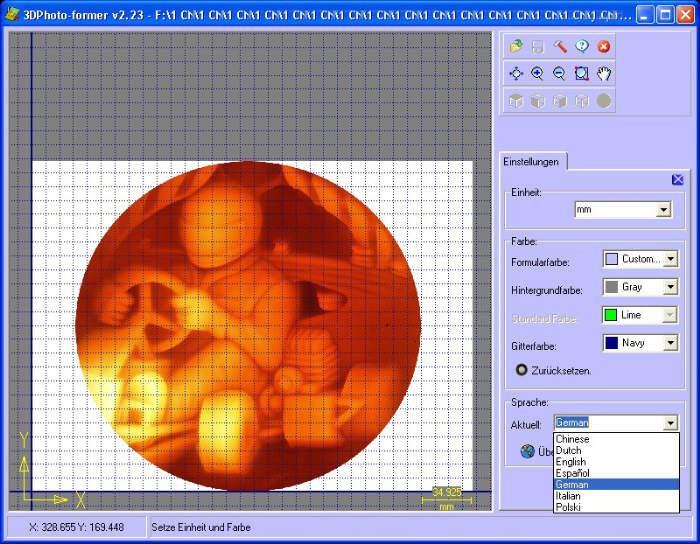Open settings with the hammer icon
This screenshot has height=544, width=700.
coord(560,46)
